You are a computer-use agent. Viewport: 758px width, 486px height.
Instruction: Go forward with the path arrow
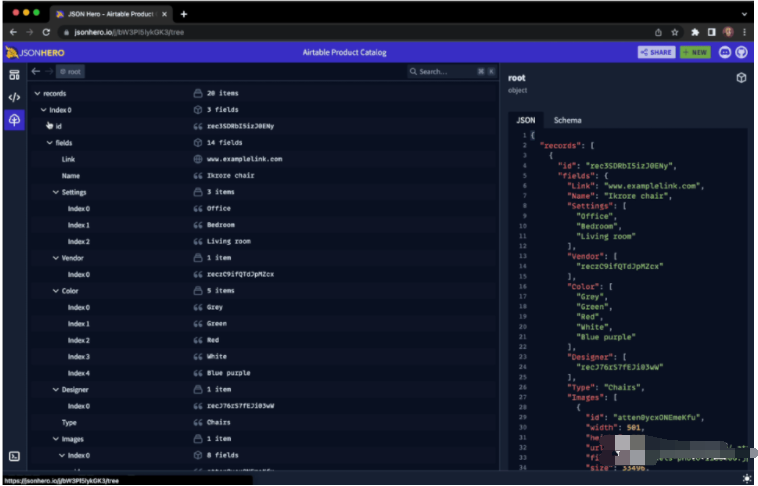(x=49, y=72)
